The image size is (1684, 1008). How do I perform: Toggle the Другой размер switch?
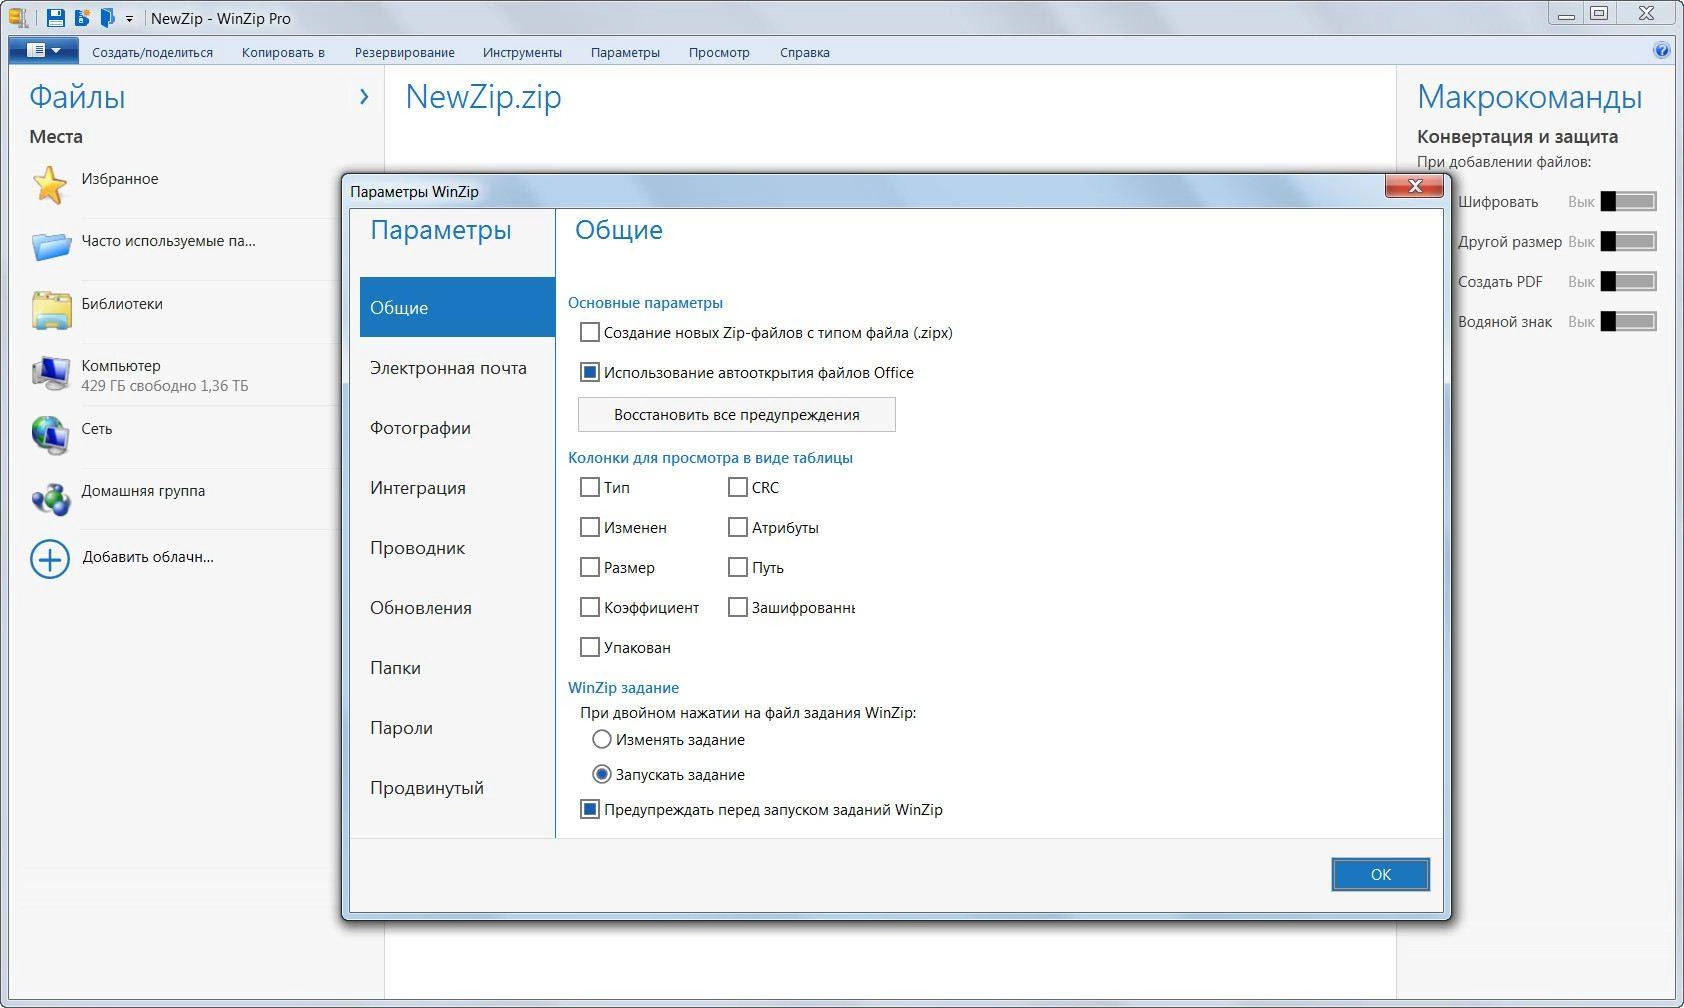coord(1629,241)
